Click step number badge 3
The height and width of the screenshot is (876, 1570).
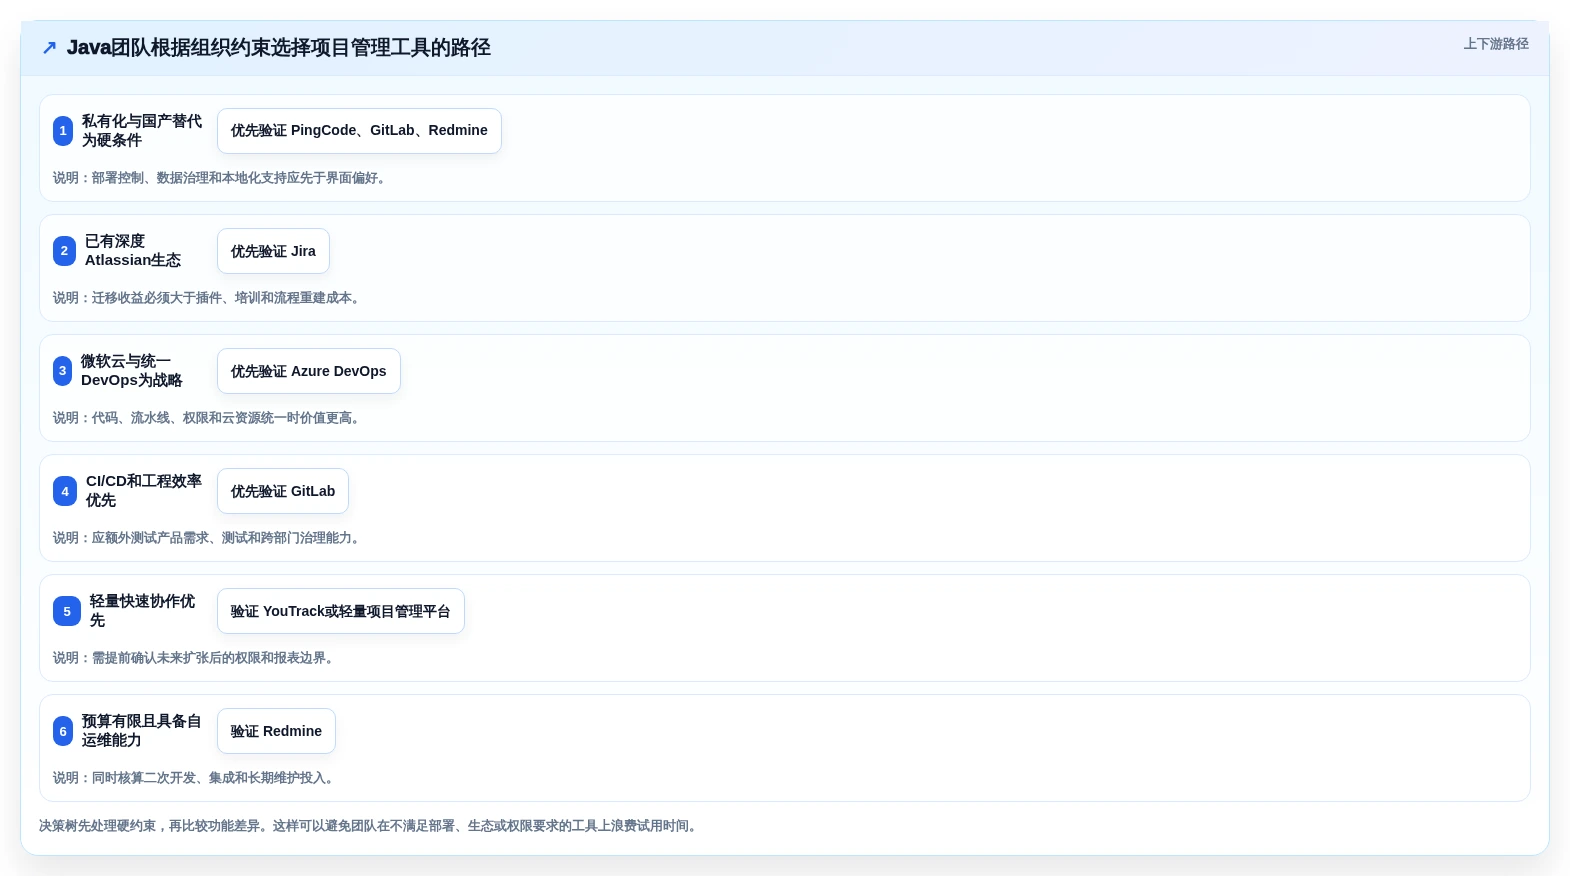tap(62, 371)
